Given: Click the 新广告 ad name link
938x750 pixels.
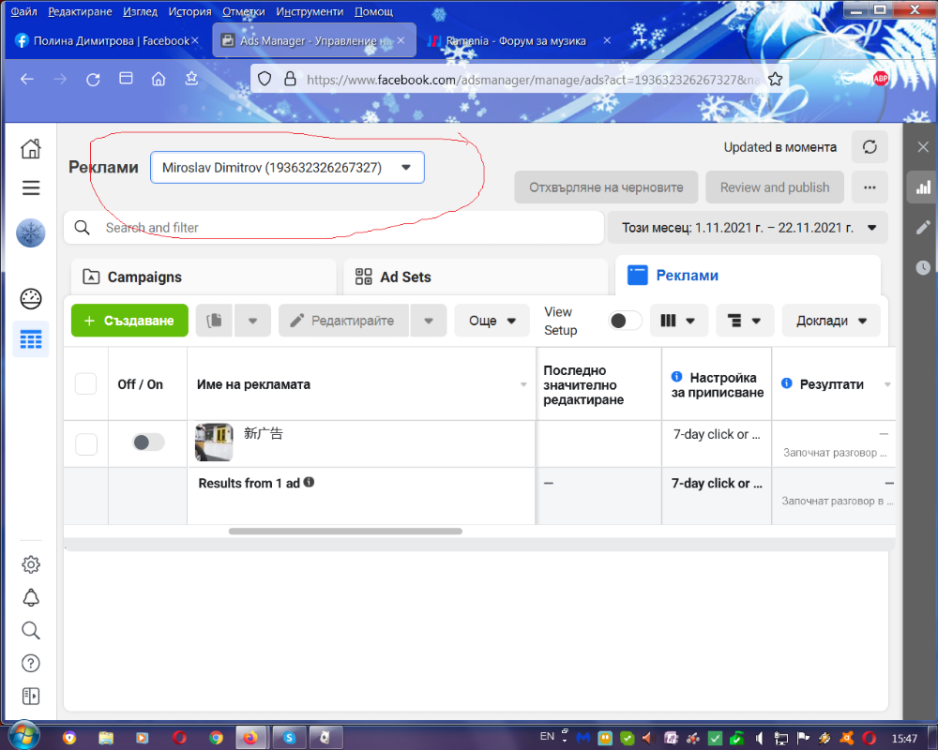Looking at the screenshot, I should pyautogui.click(x=263, y=433).
